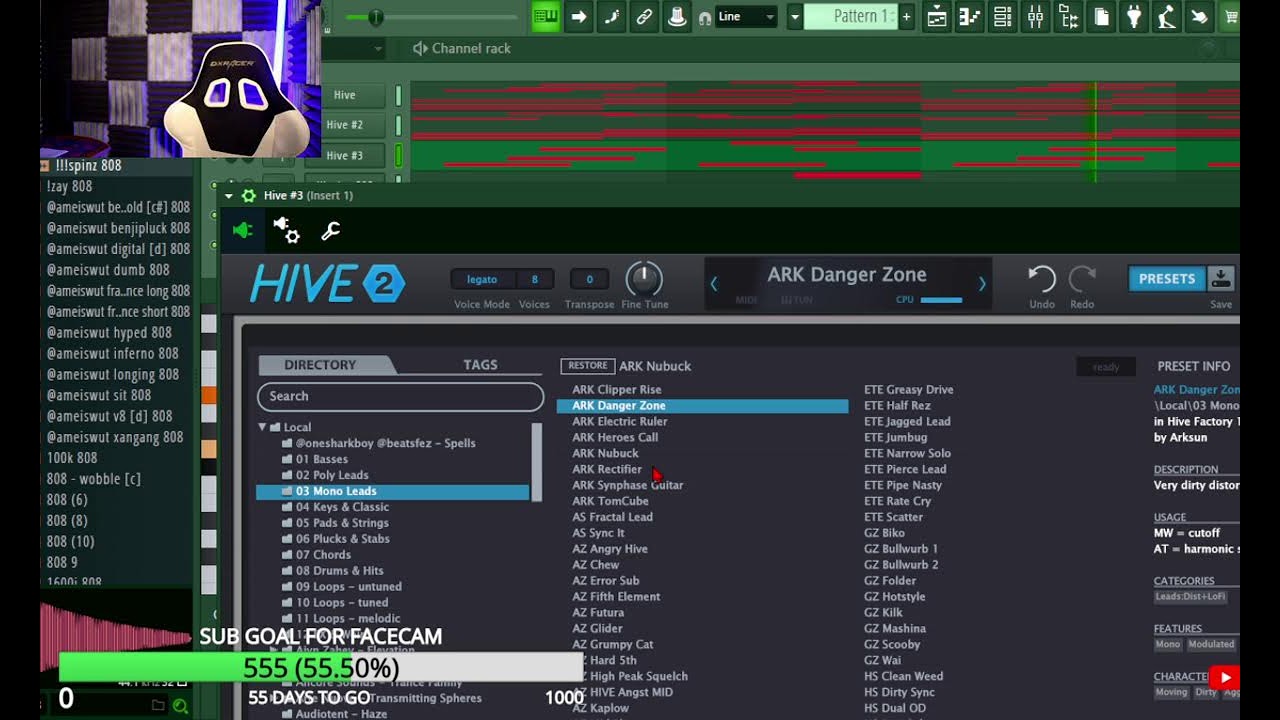Toggle the Hive #2 channel select LED

pyautogui.click(x=399, y=125)
